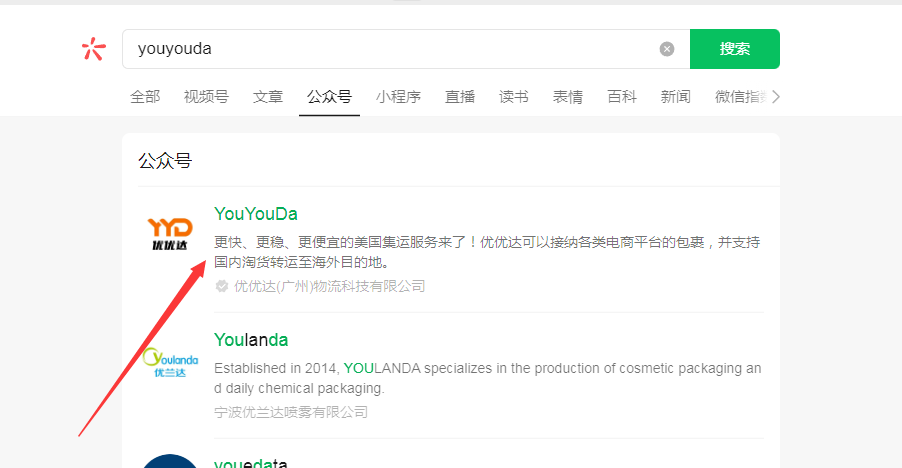Screen dimensions: 902x468
Task: Click the red WeChat search logo icon
Action: (x=94, y=49)
